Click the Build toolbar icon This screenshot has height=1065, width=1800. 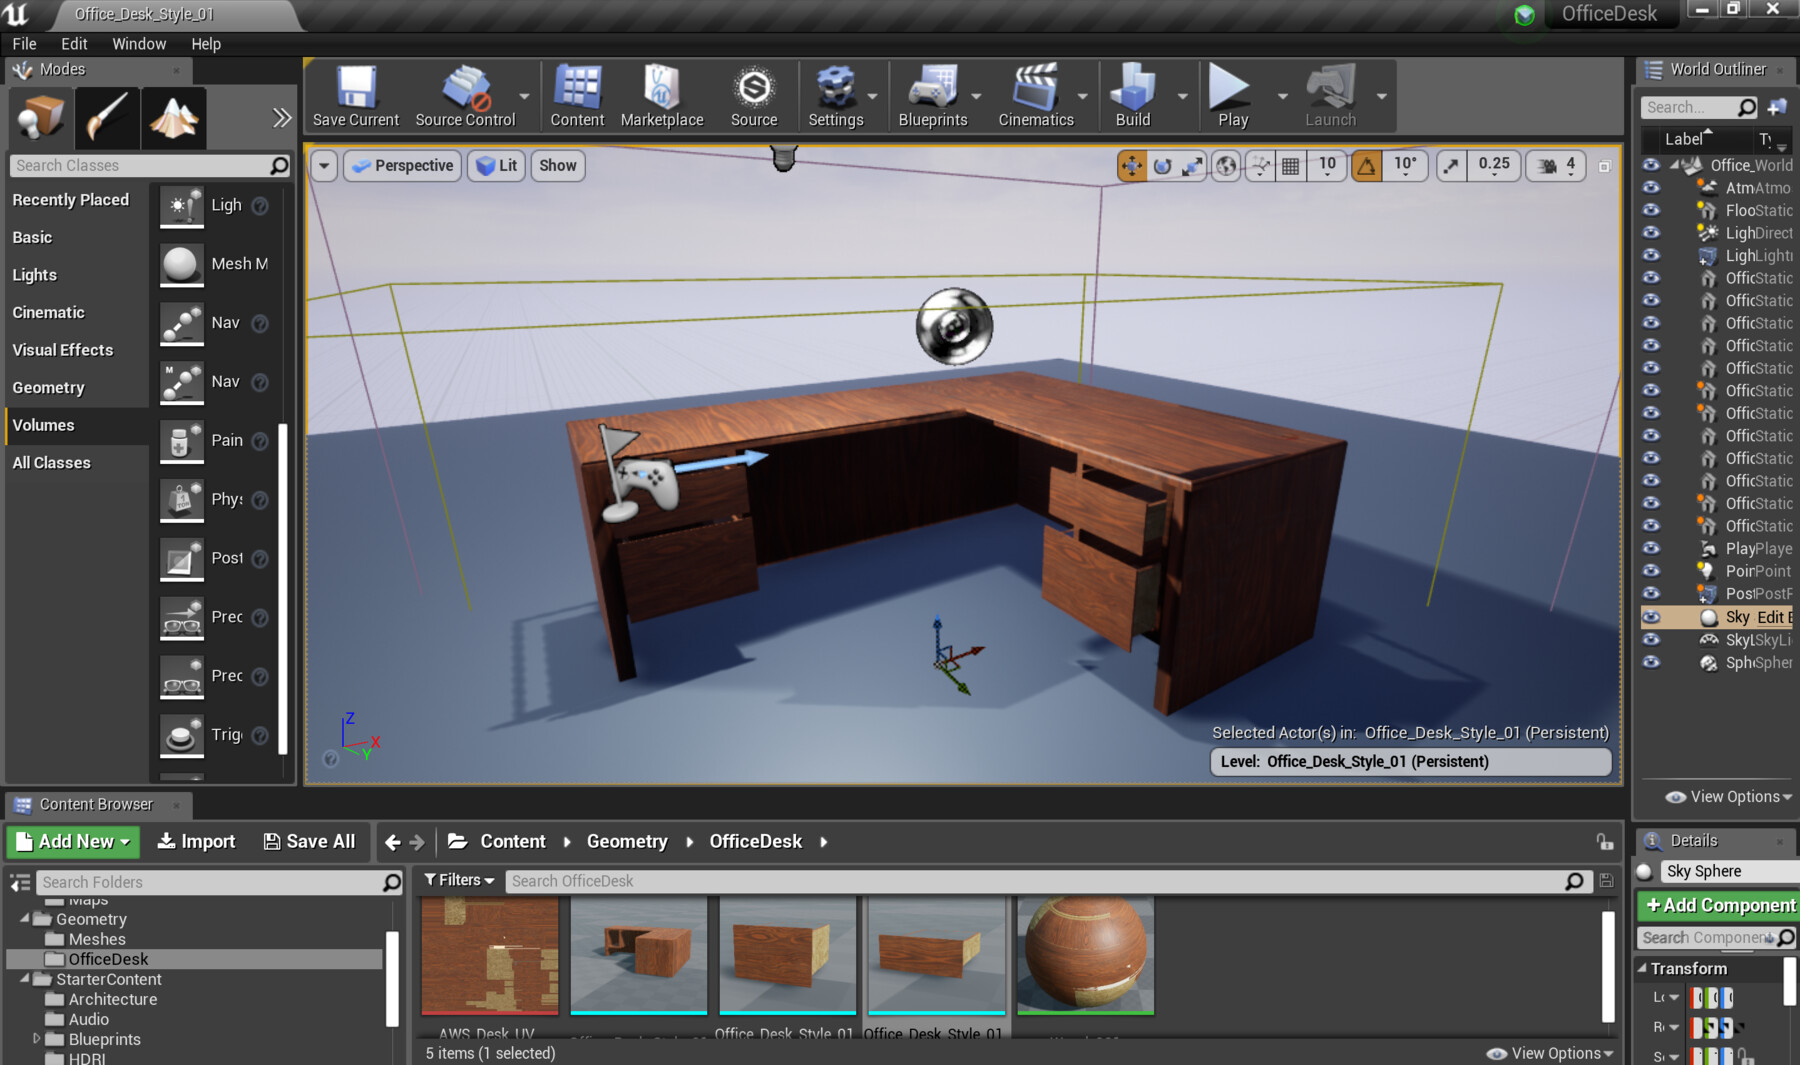coord(1131,95)
